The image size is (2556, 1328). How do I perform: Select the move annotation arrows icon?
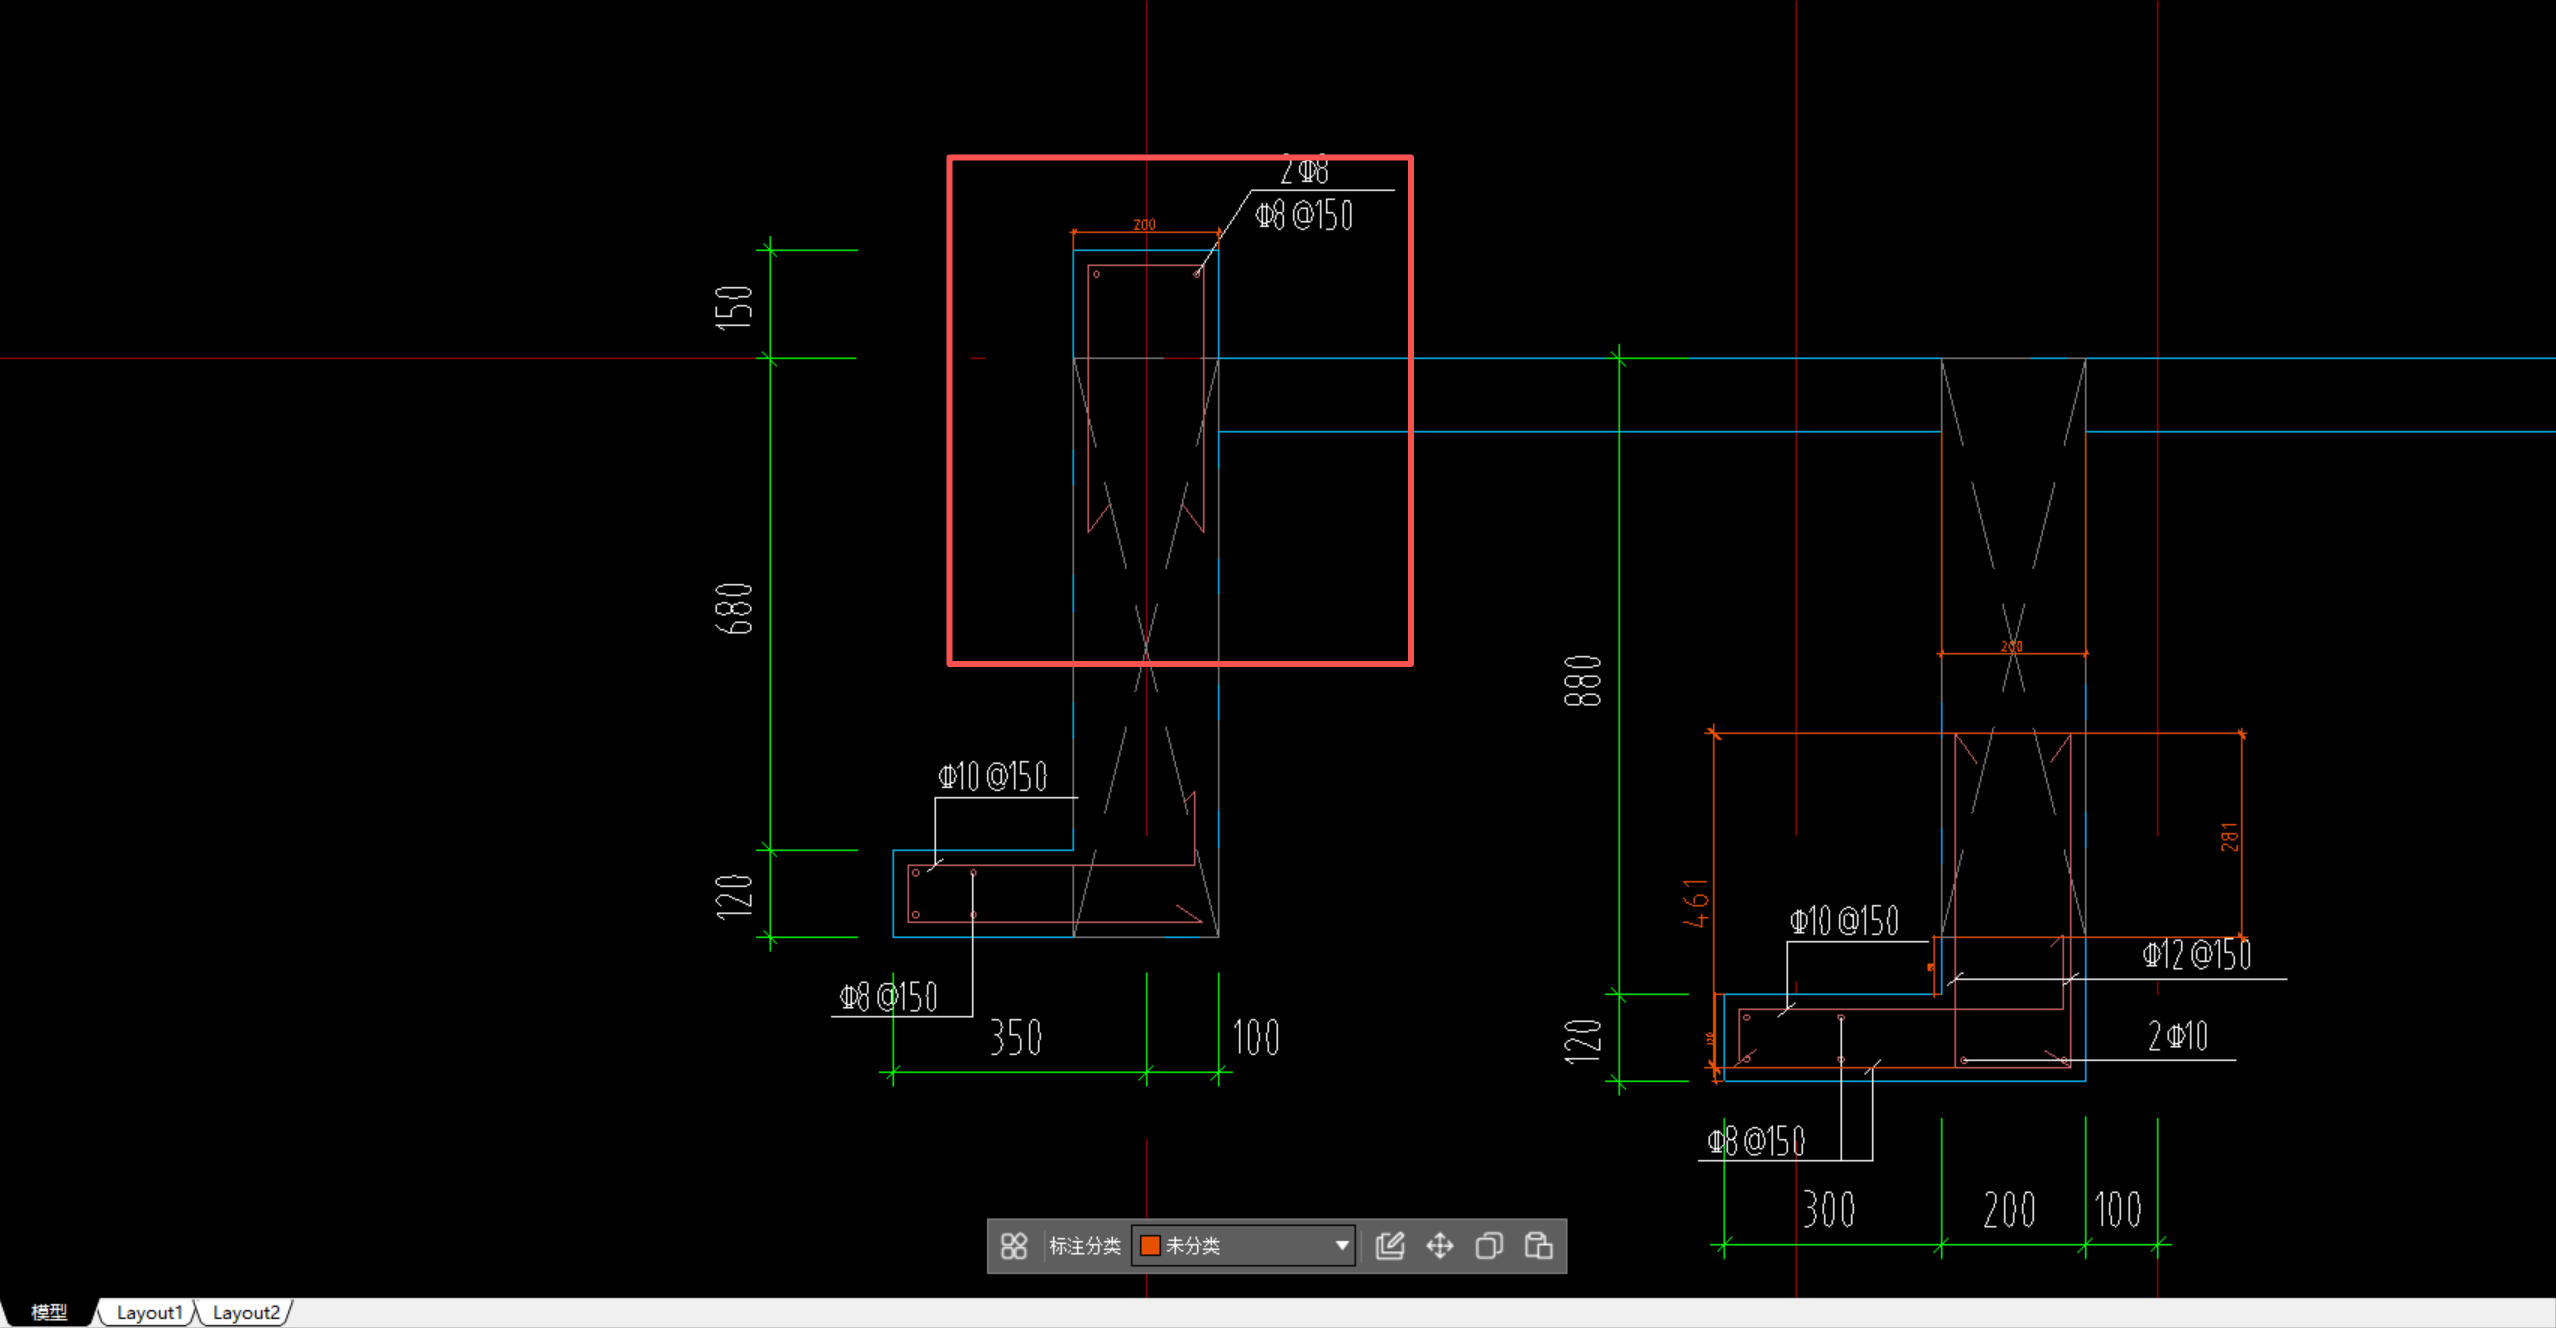[1439, 1246]
